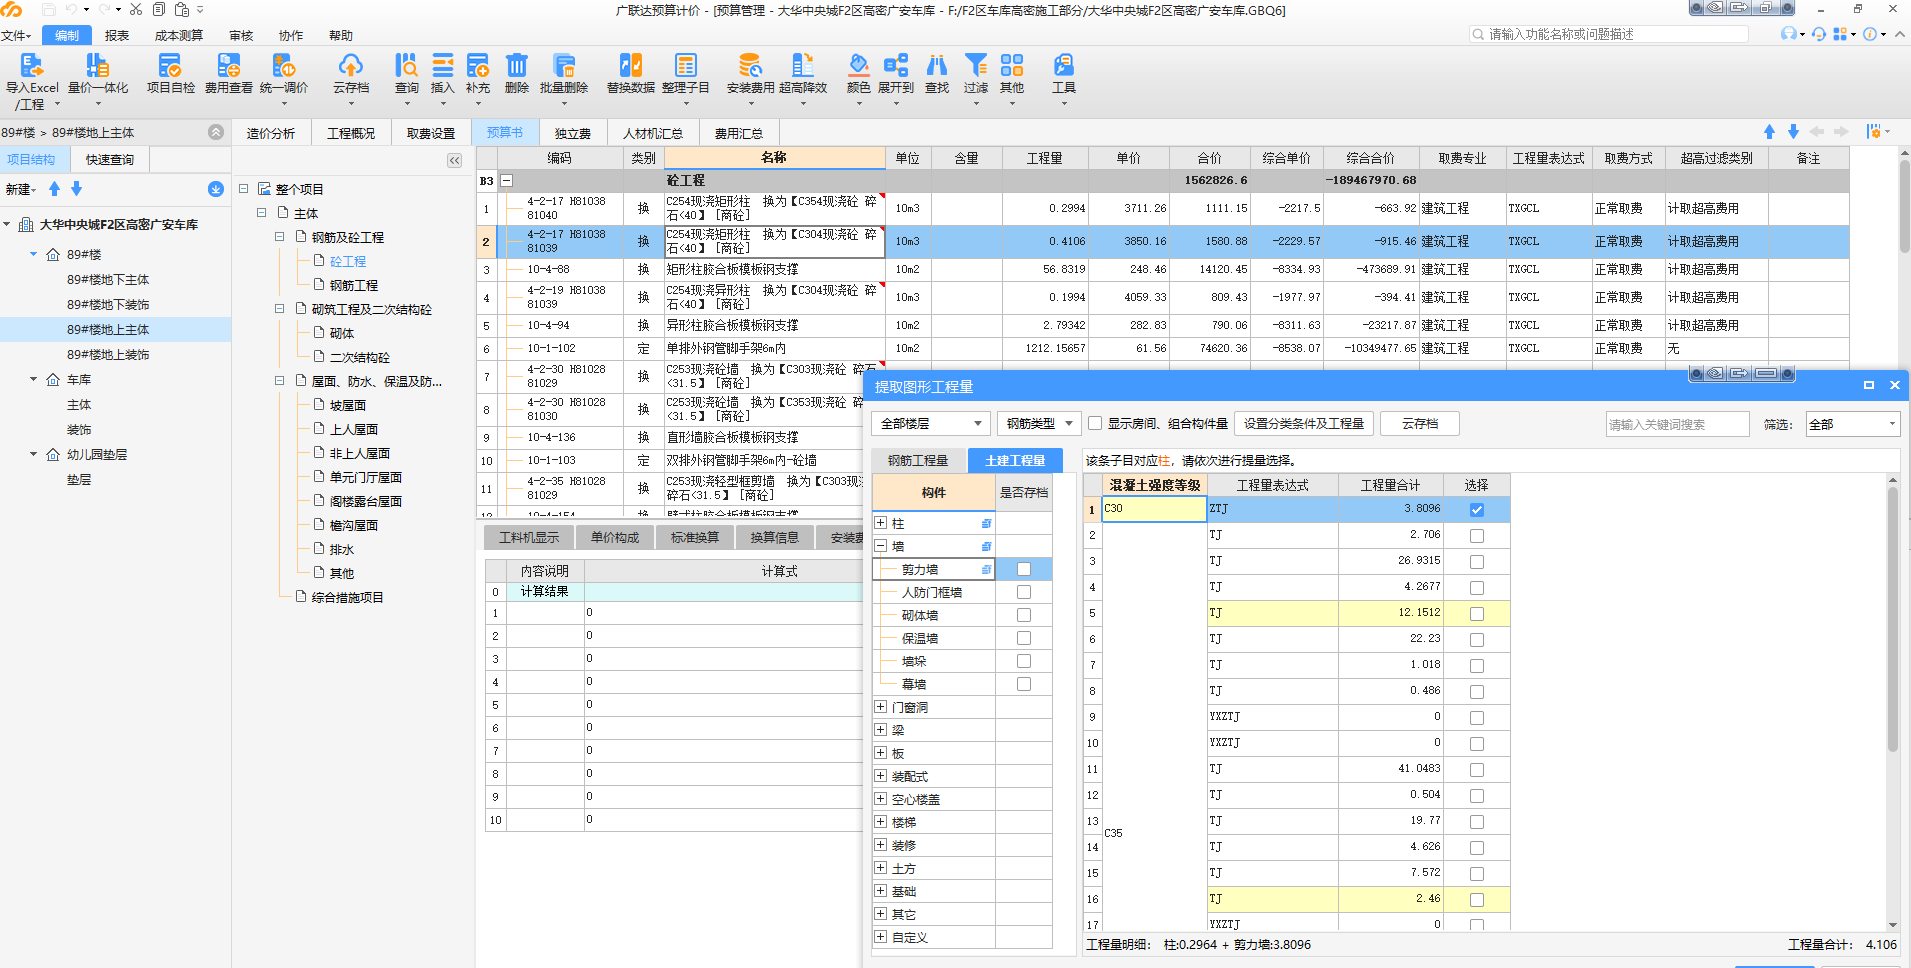Check the selection box for quantity 12.1512
The width and height of the screenshot is (1911, 968).
(x=1477, y=614)
